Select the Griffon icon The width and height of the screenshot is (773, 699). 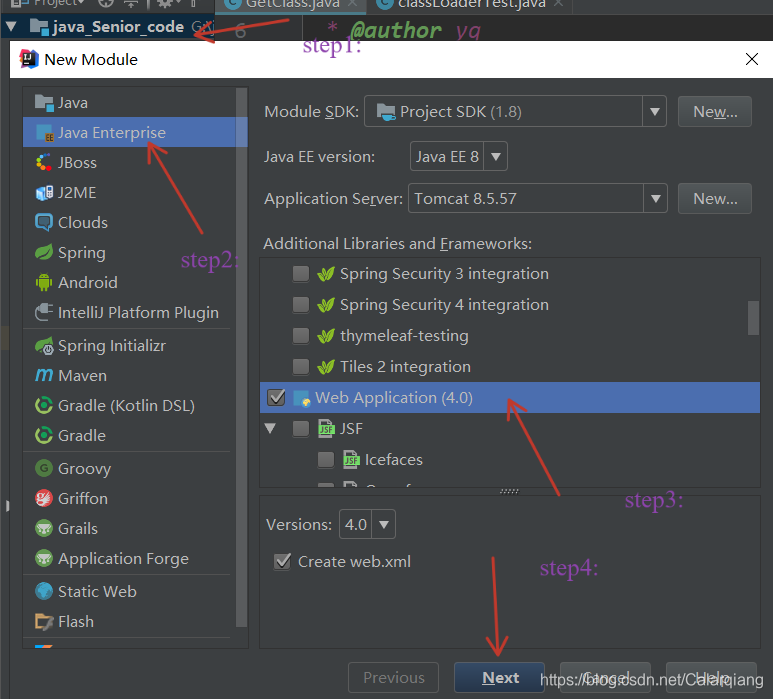44,498
